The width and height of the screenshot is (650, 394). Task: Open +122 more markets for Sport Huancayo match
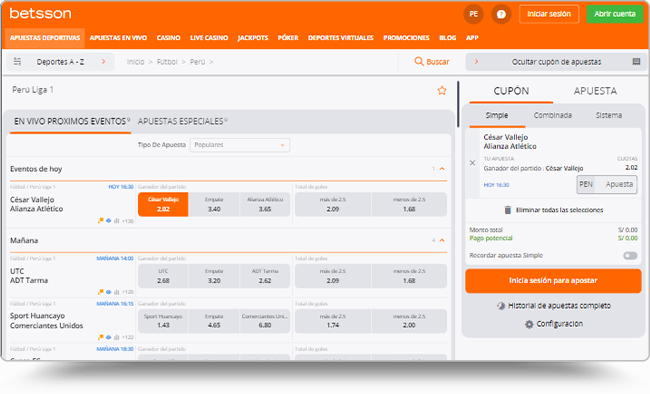pos(128,337)
